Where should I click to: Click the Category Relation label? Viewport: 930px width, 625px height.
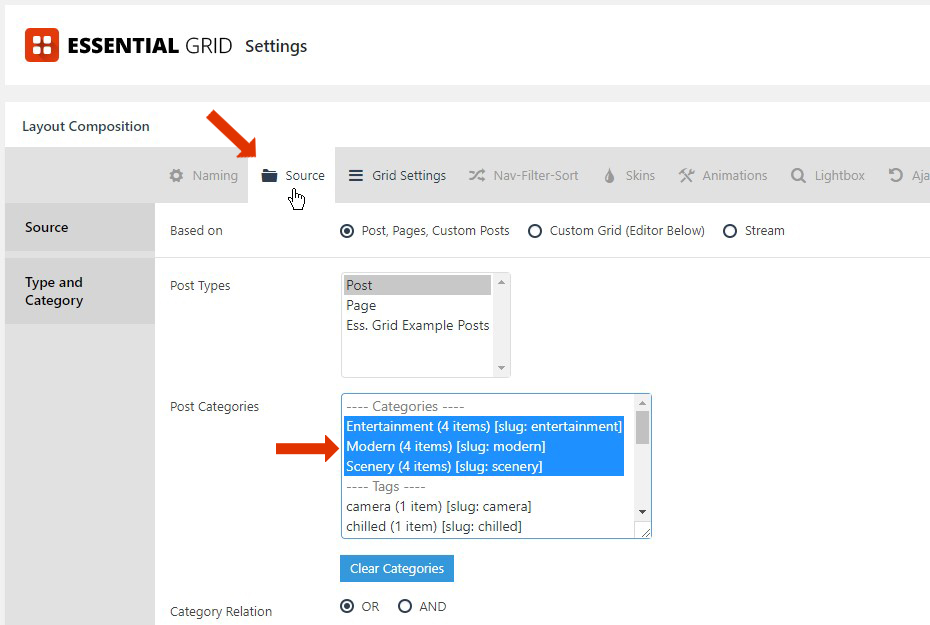point(221,611)
